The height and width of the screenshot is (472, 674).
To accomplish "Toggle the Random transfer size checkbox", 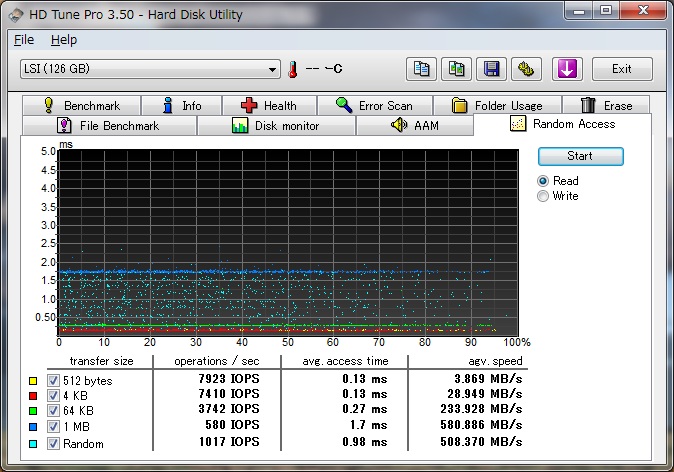I will coord(54,443).
